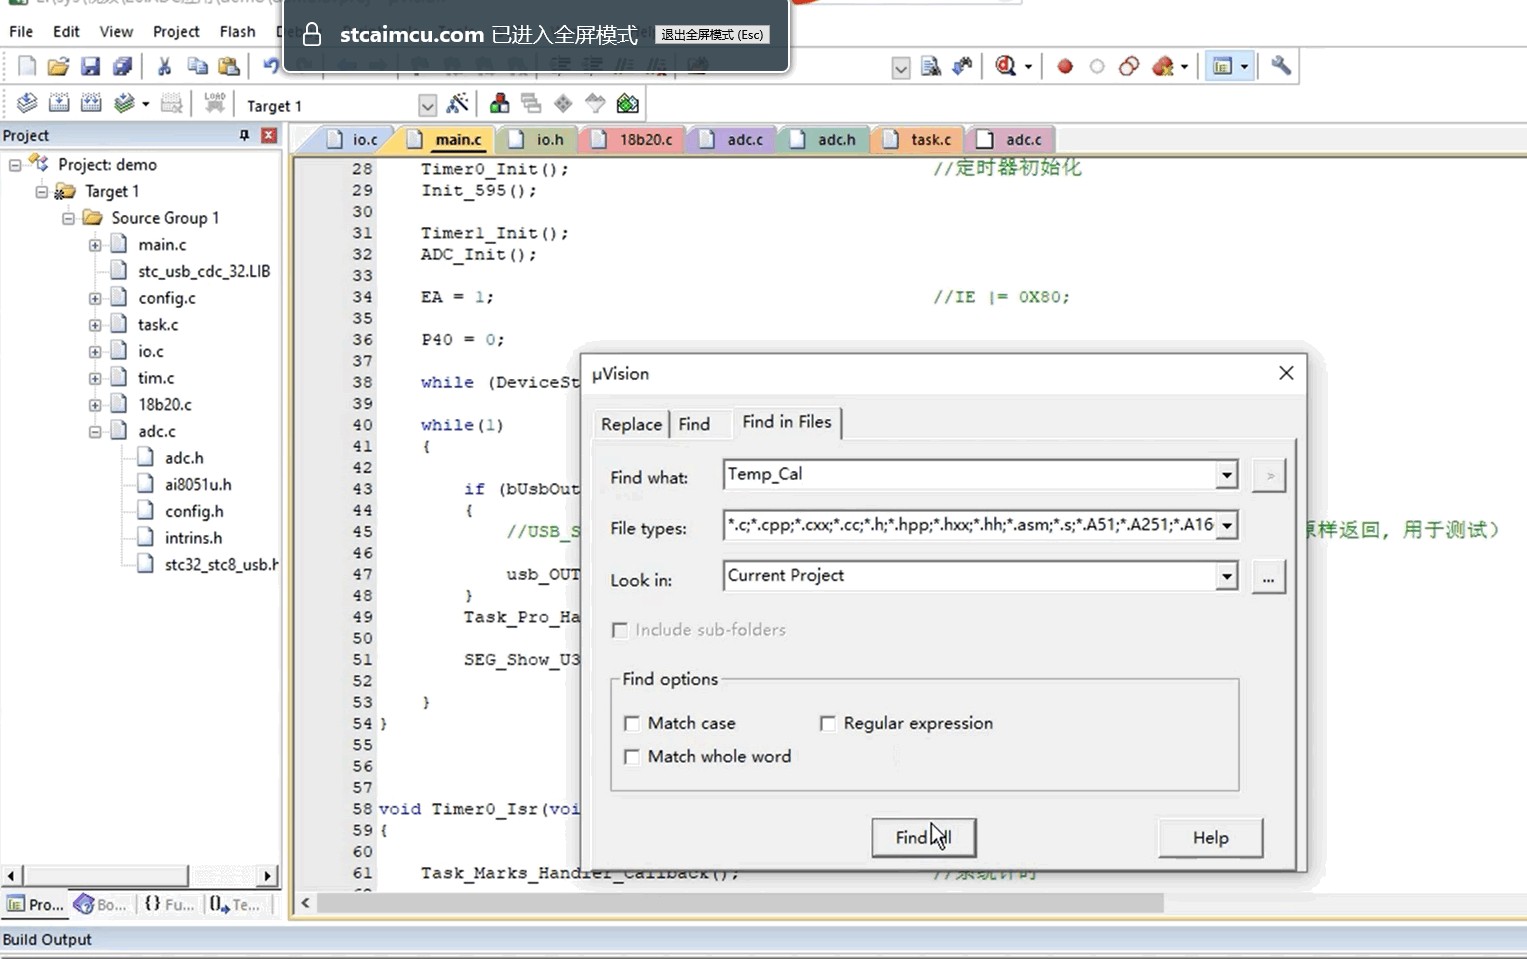Screen dimensions: 1527x959
Task: Click the Save icon
Action: point(90,66)
